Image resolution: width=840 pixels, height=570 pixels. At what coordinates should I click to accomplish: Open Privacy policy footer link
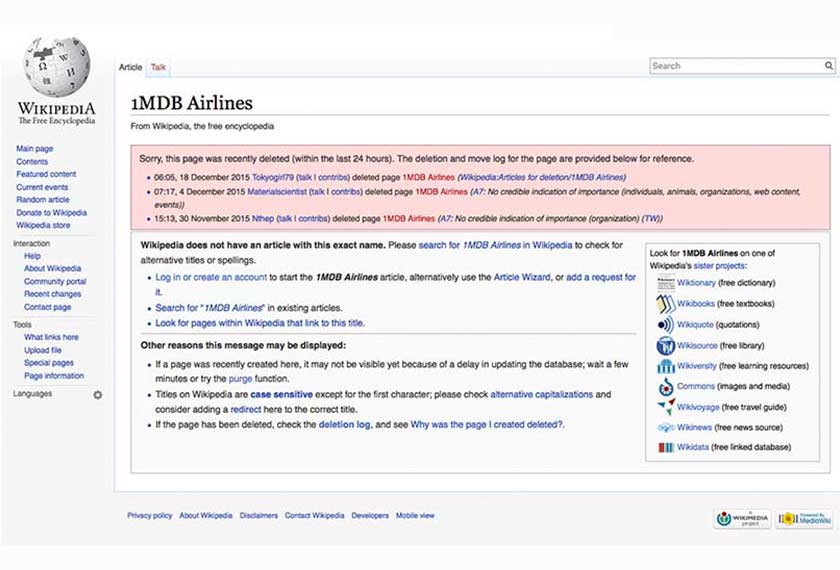pyautogui.click(x=149, y=515)
